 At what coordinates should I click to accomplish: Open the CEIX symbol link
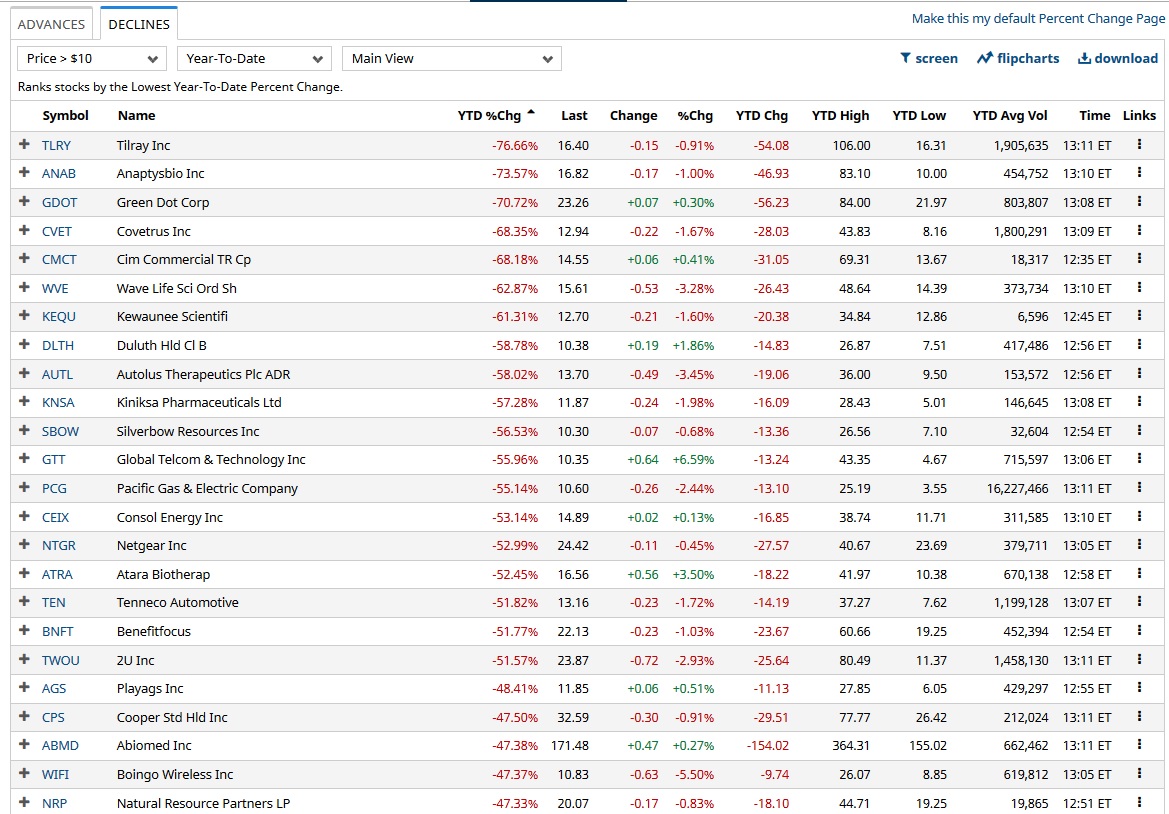click(55, 517)
